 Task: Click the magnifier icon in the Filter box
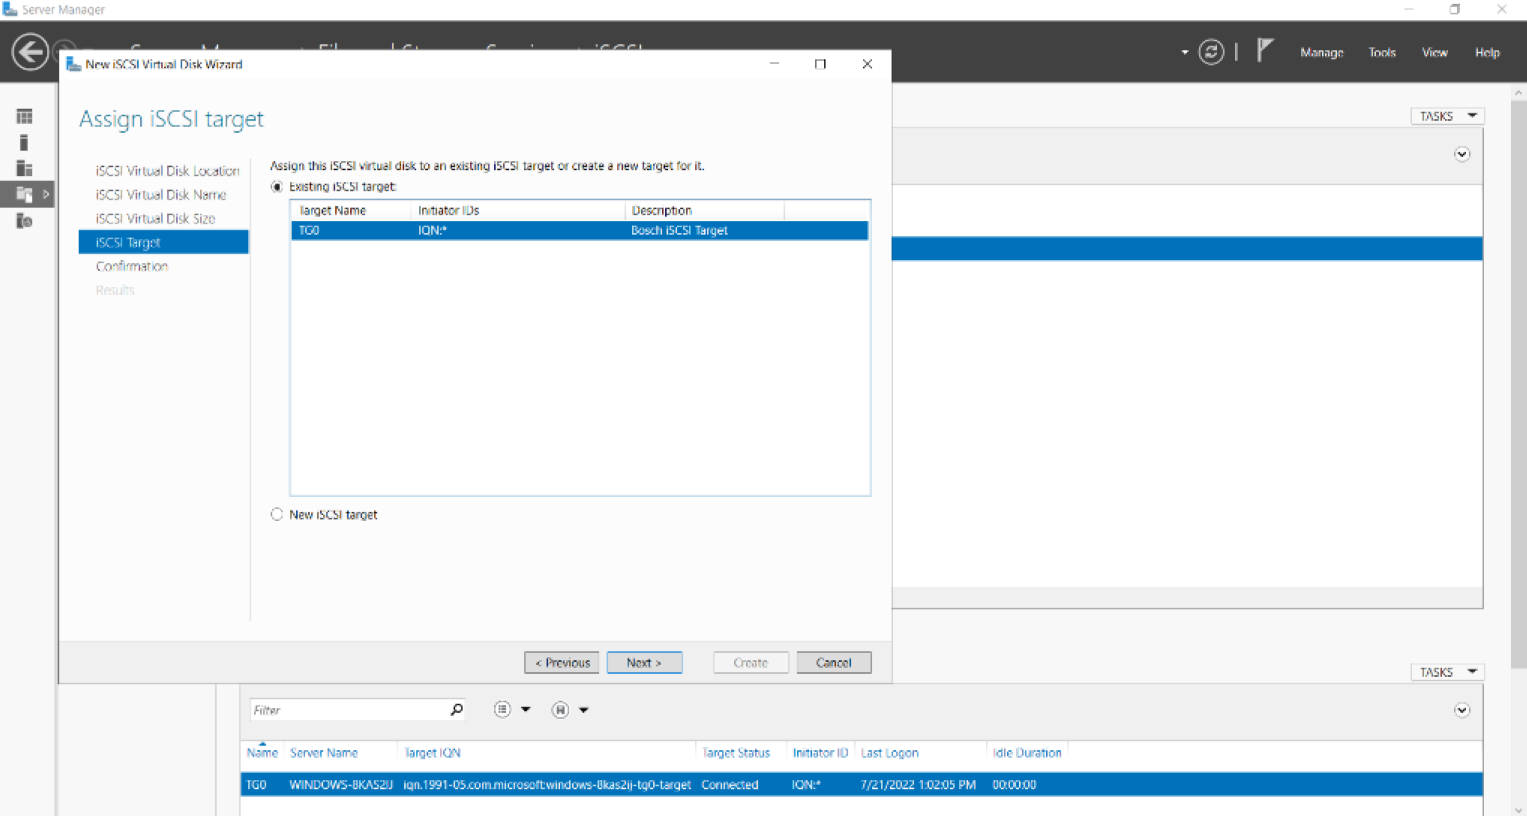[457, 710]
